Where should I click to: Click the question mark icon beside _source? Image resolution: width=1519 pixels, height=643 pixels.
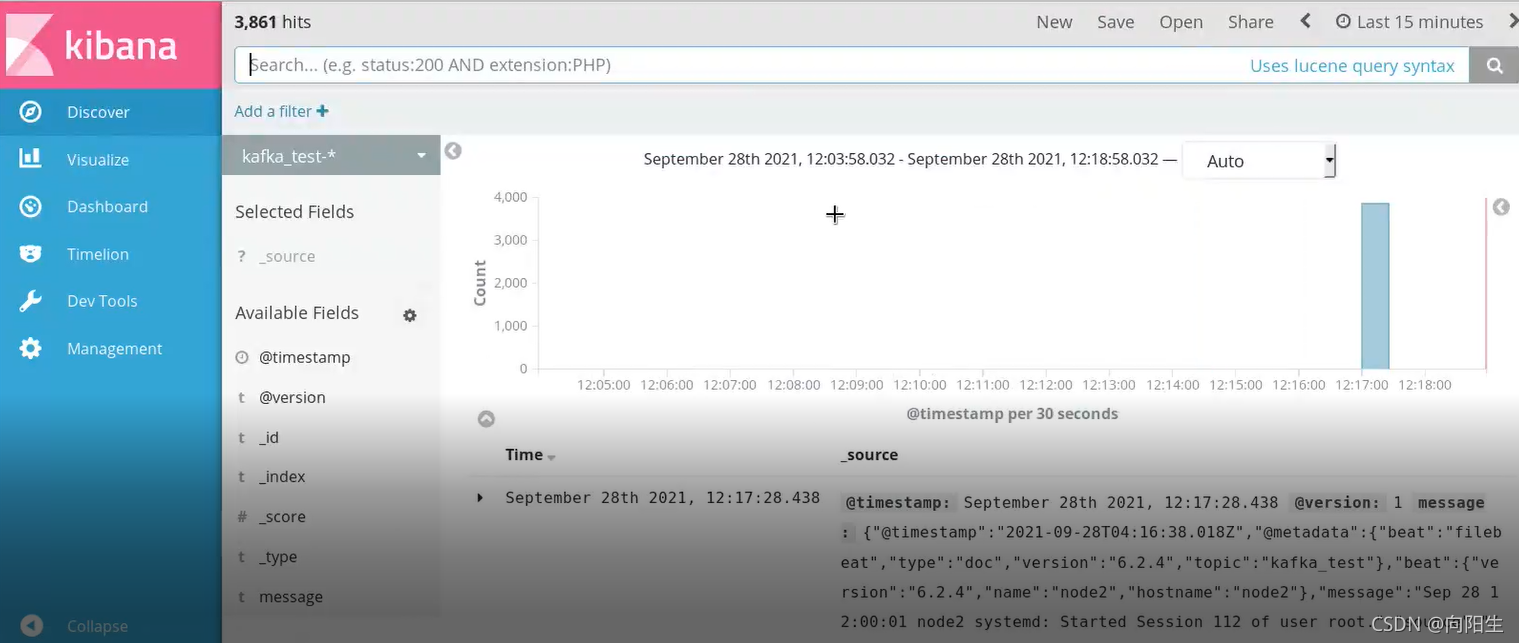[241, 256]
